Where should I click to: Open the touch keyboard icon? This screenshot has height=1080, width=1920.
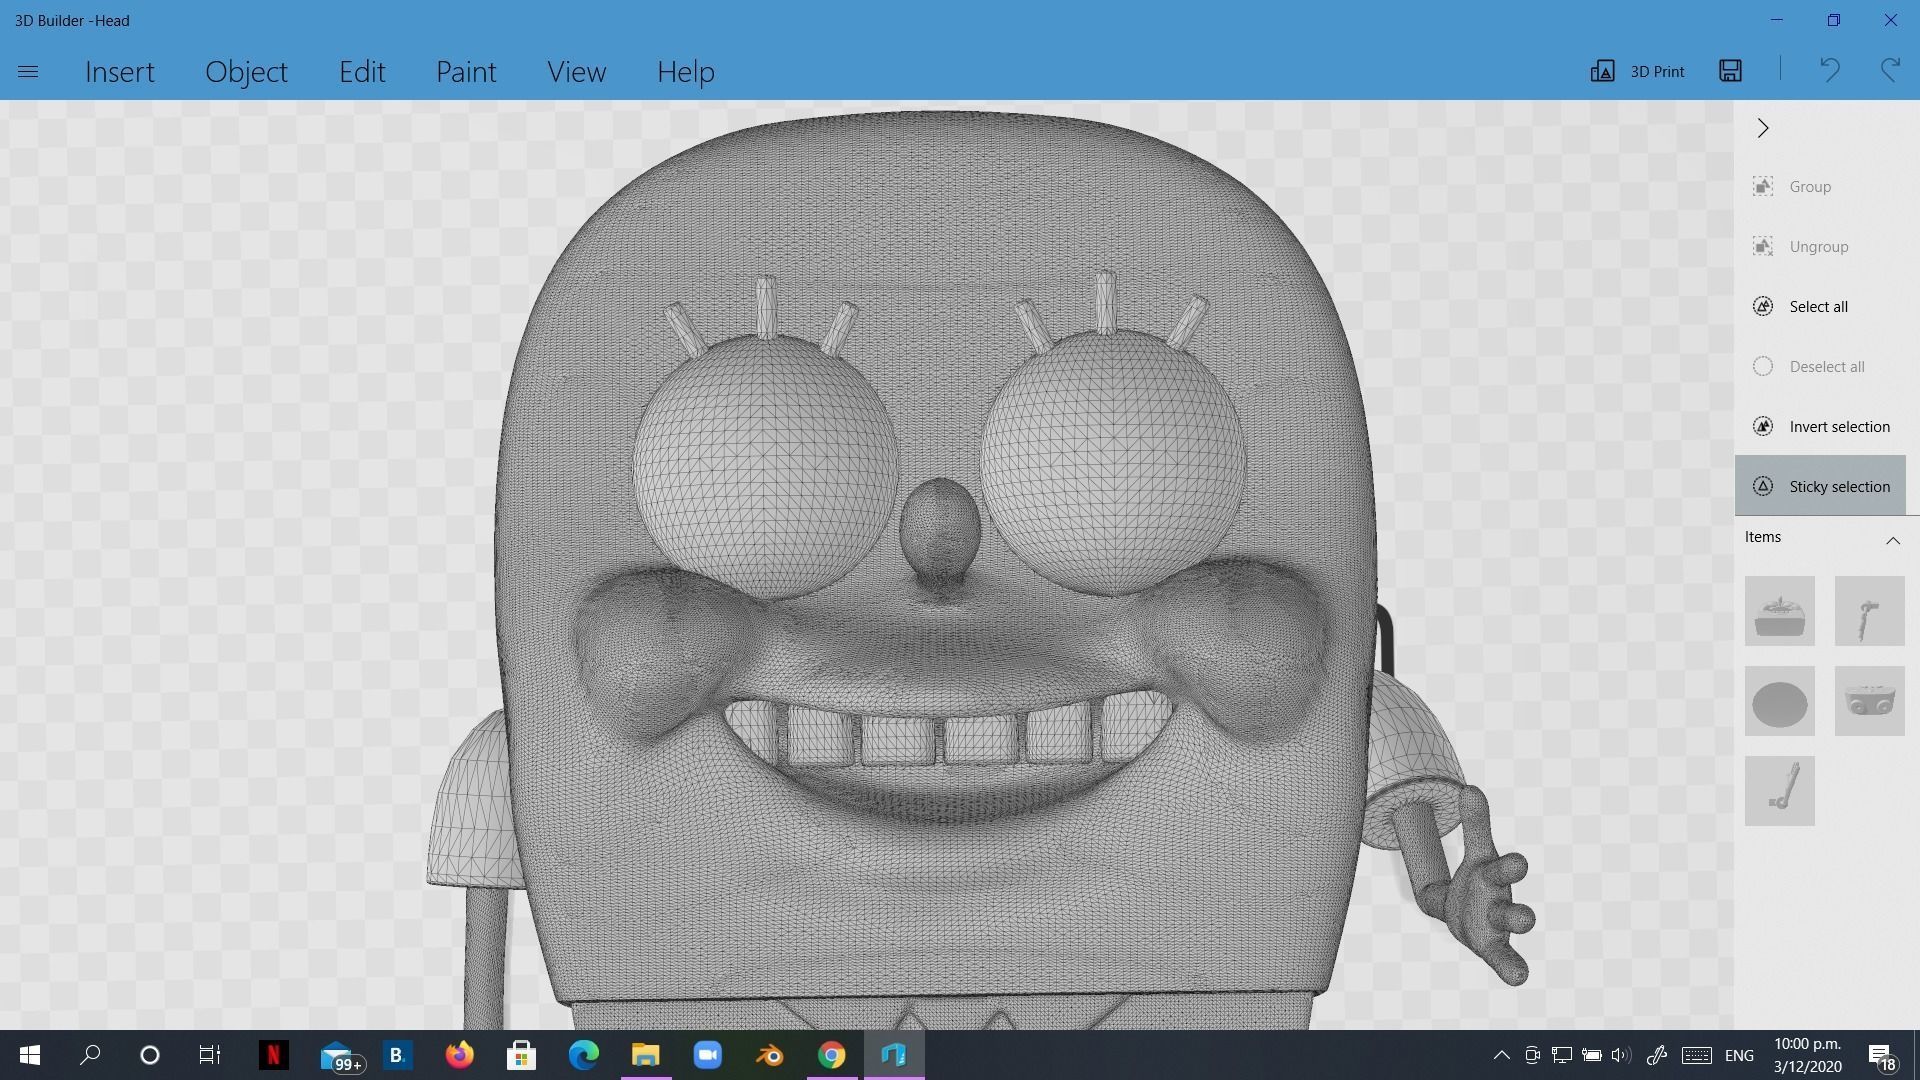coord(1696,1055)
